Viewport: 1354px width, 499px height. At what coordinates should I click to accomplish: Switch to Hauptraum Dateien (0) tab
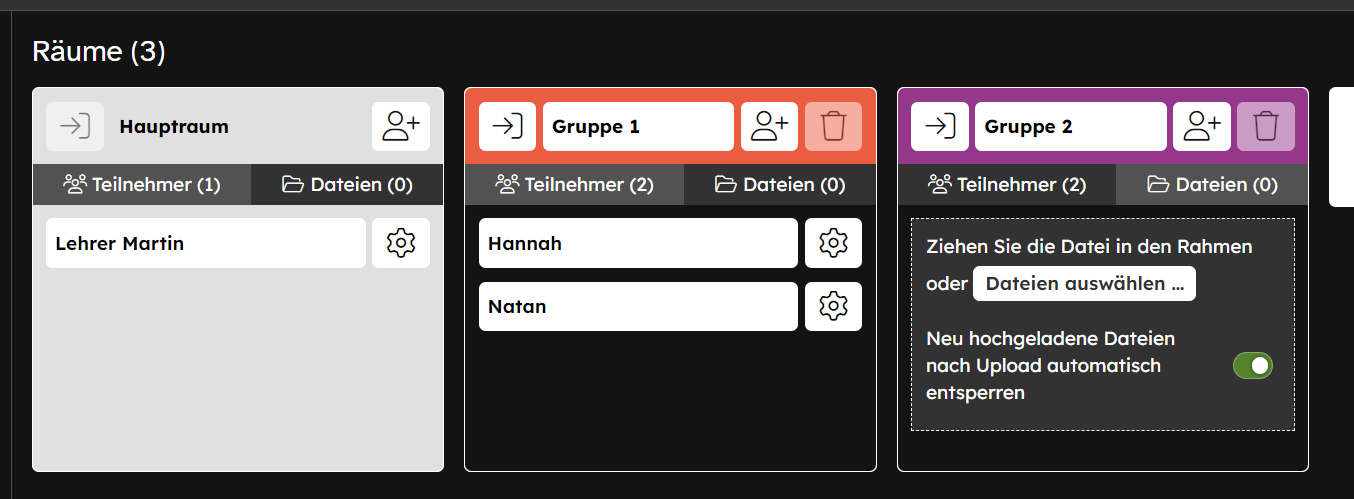[347, 185]
